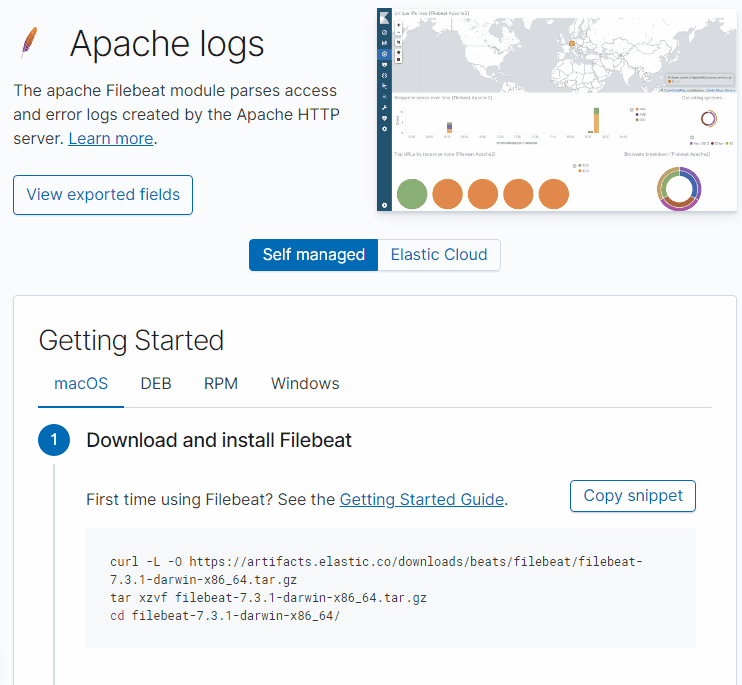Switch to the Windows tab
Image resolution: width=742 pixels, height=685 pixels.
click(305, 384)
